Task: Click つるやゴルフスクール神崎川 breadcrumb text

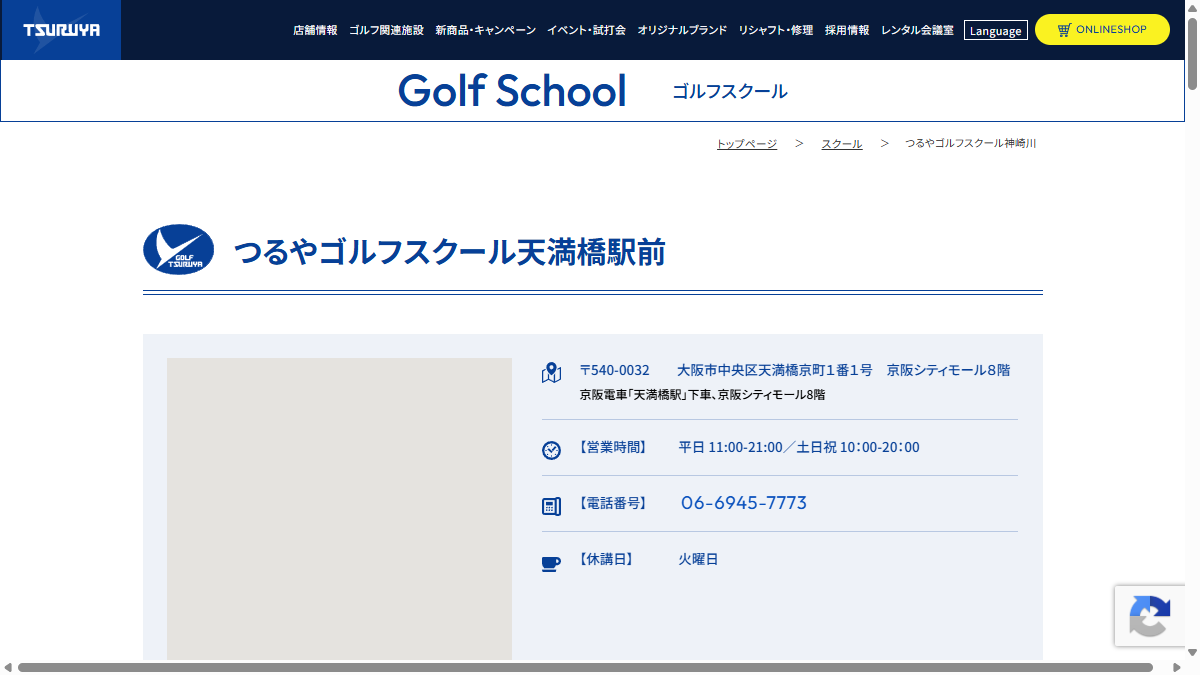Action: click(970, 144)
